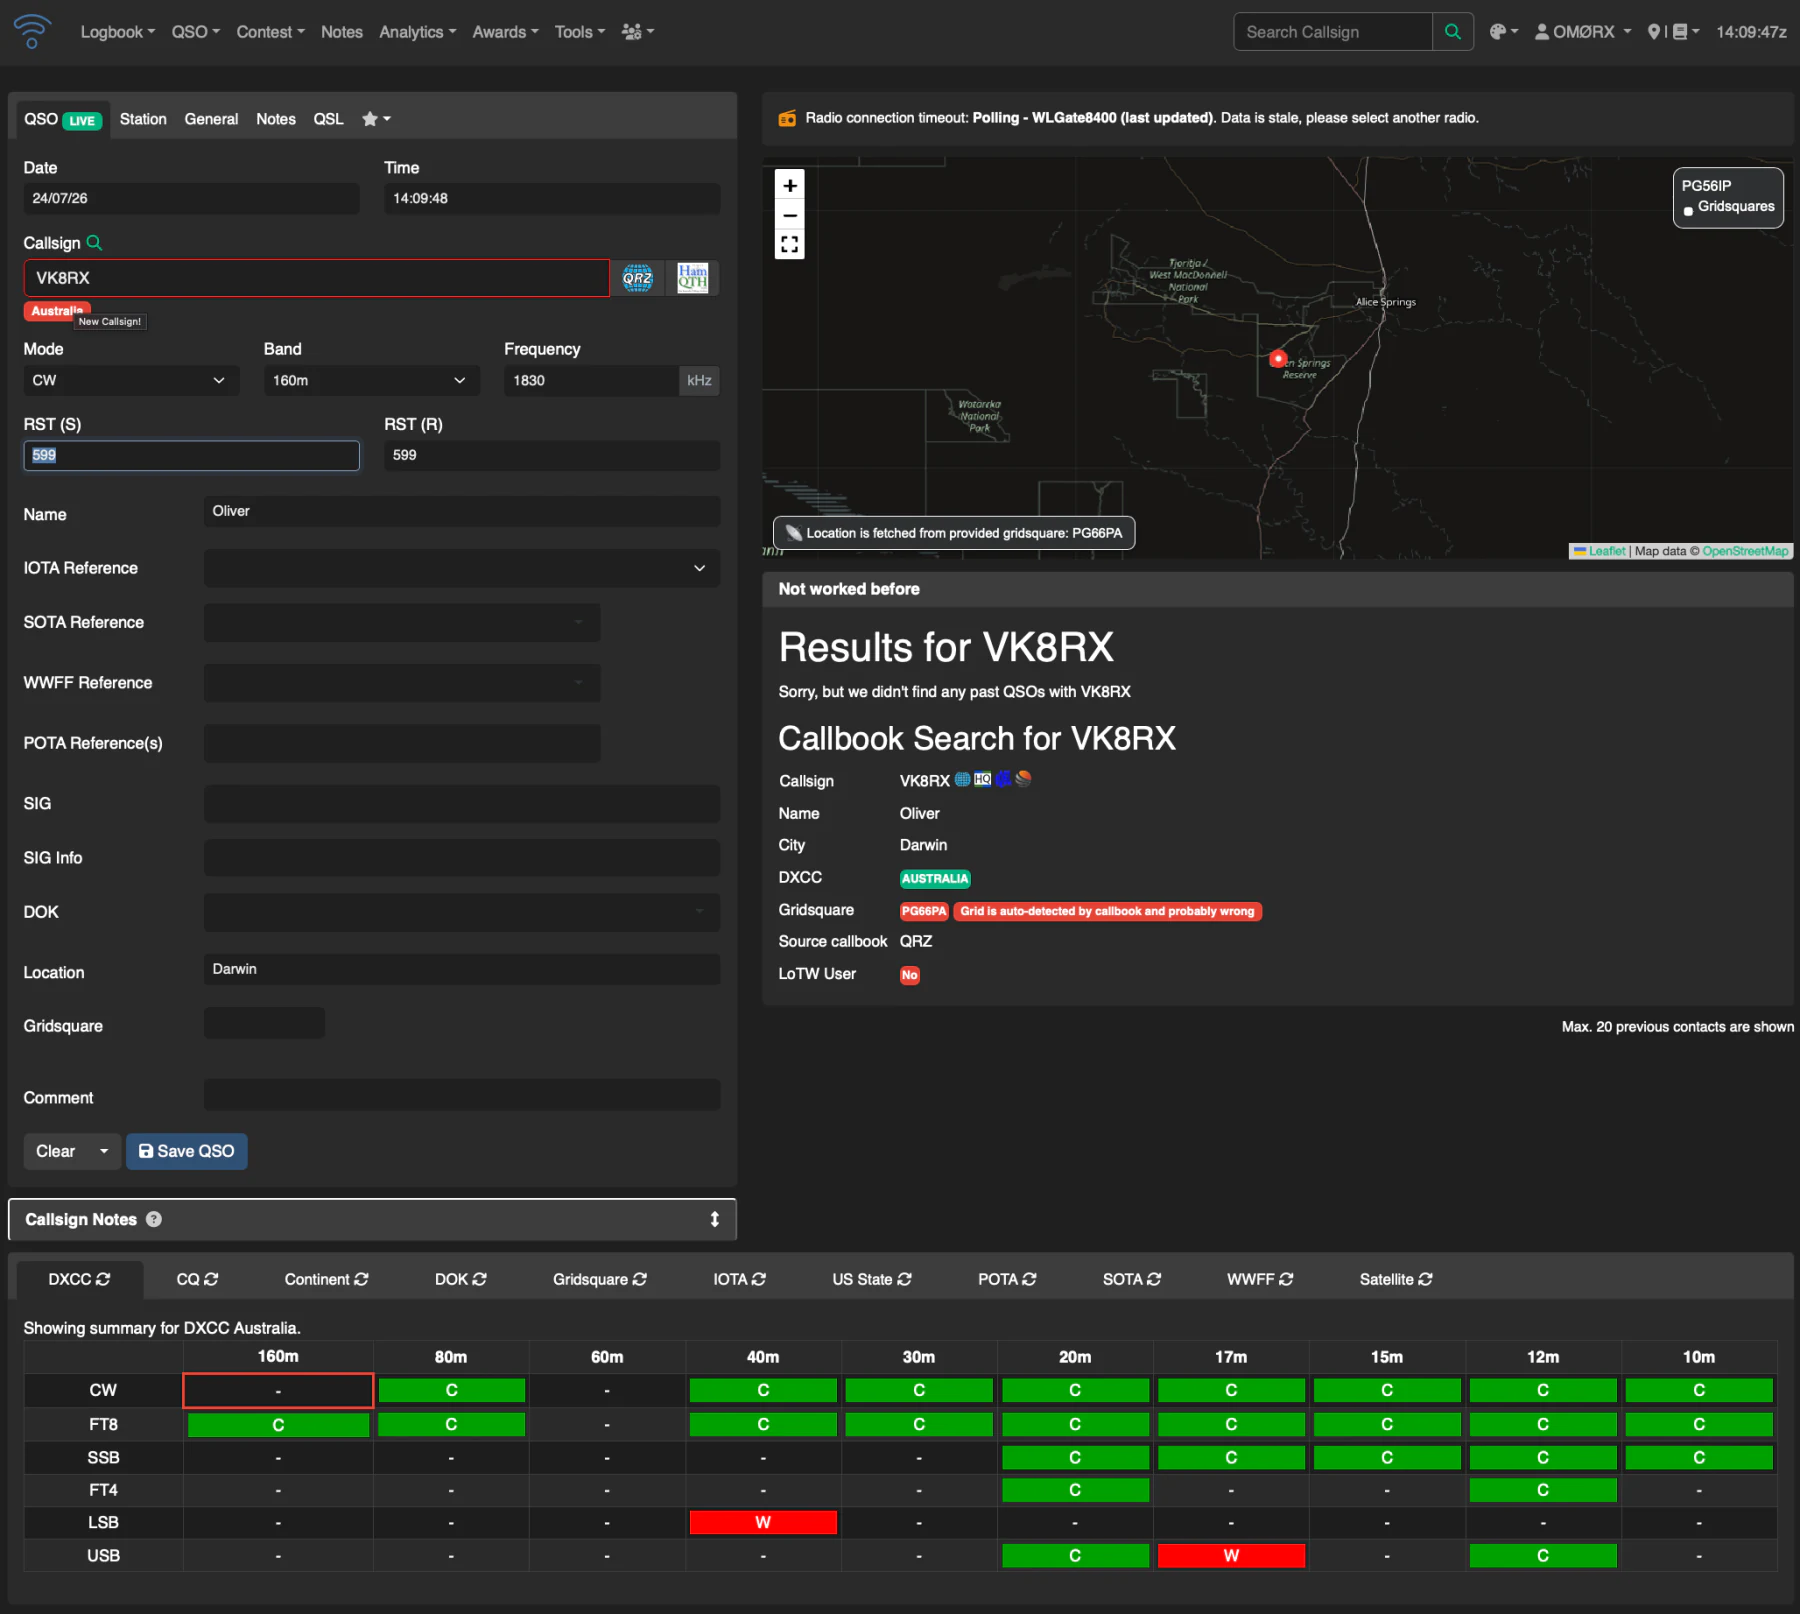Open the theme palette icon menu
Screen dimensions: 1800x1614
click(1503, 32)
